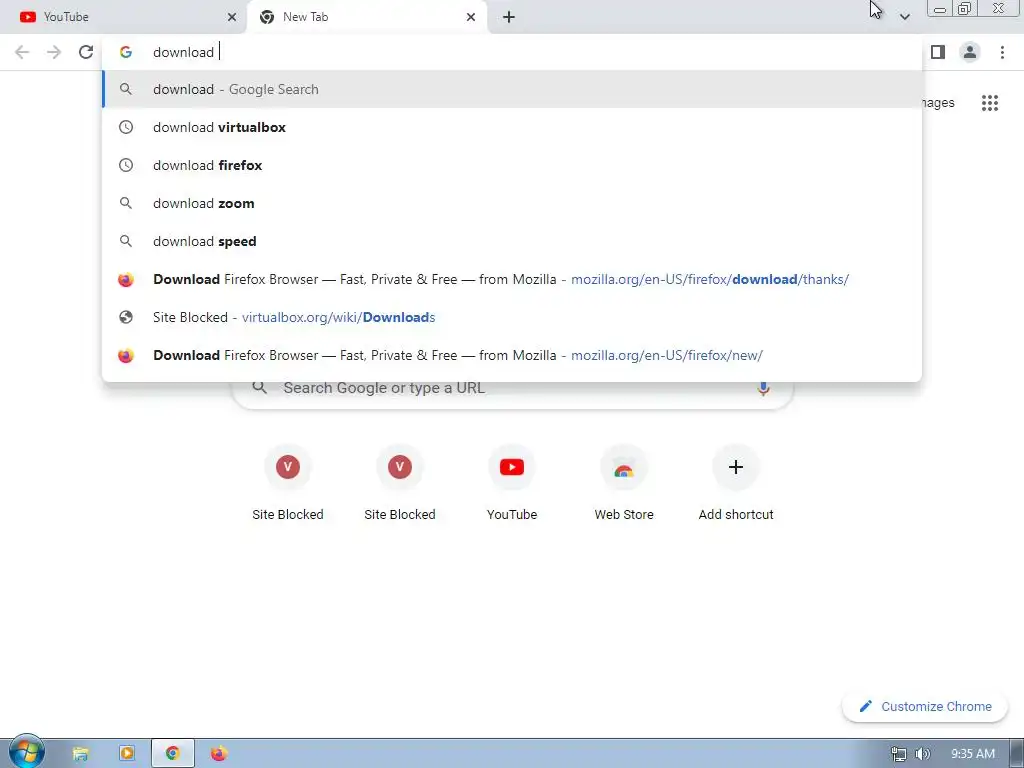
Task: Open the Windows Start orb
Action: [27, 752]
